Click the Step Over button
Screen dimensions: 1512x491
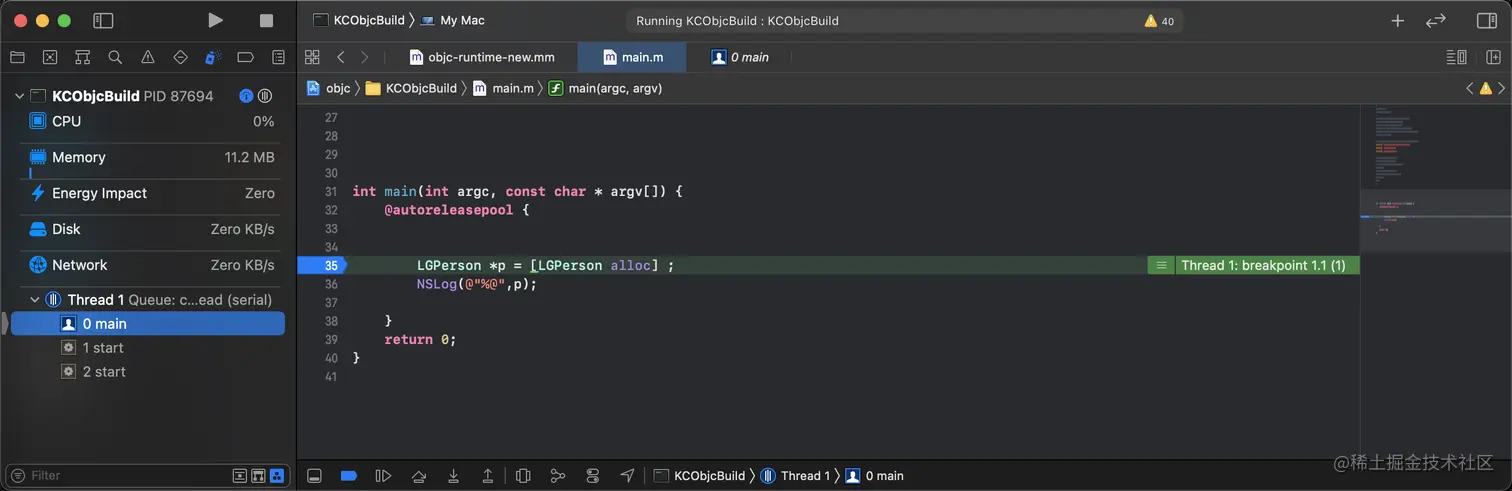click(x=419, y=476)
